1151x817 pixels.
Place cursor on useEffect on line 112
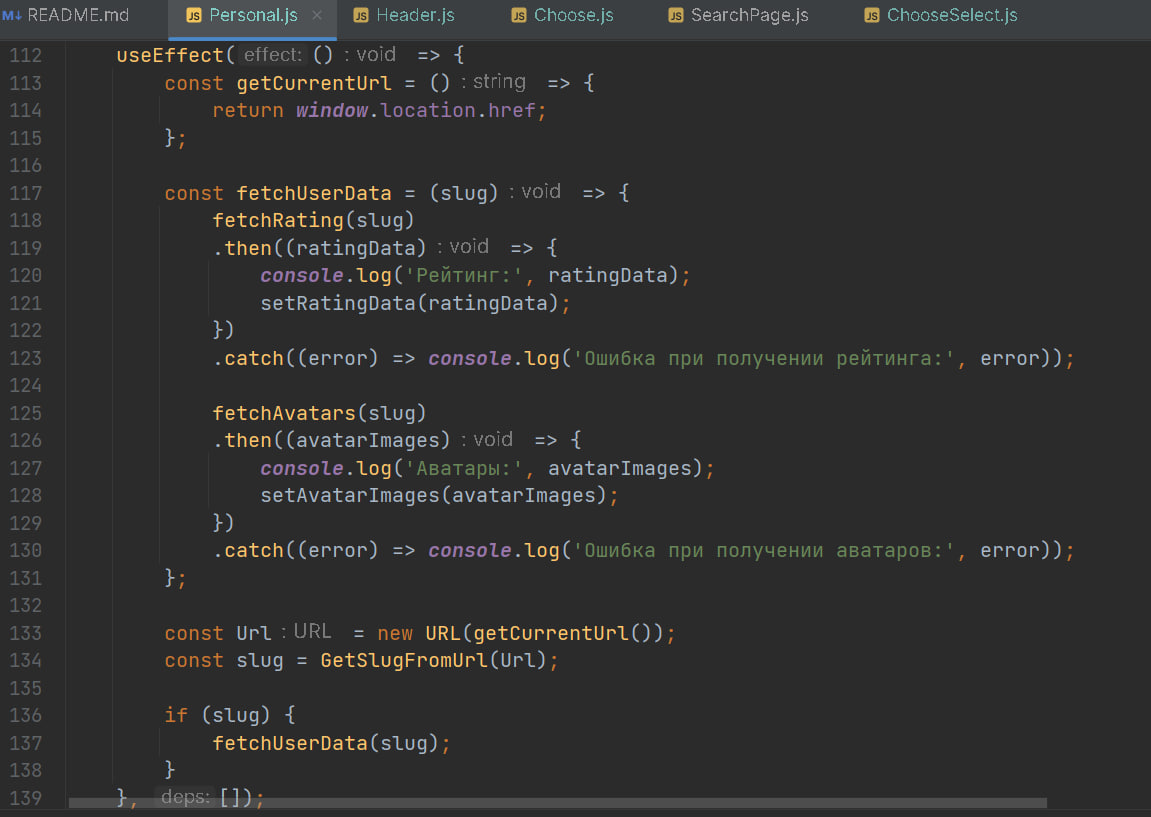point(170,56)
